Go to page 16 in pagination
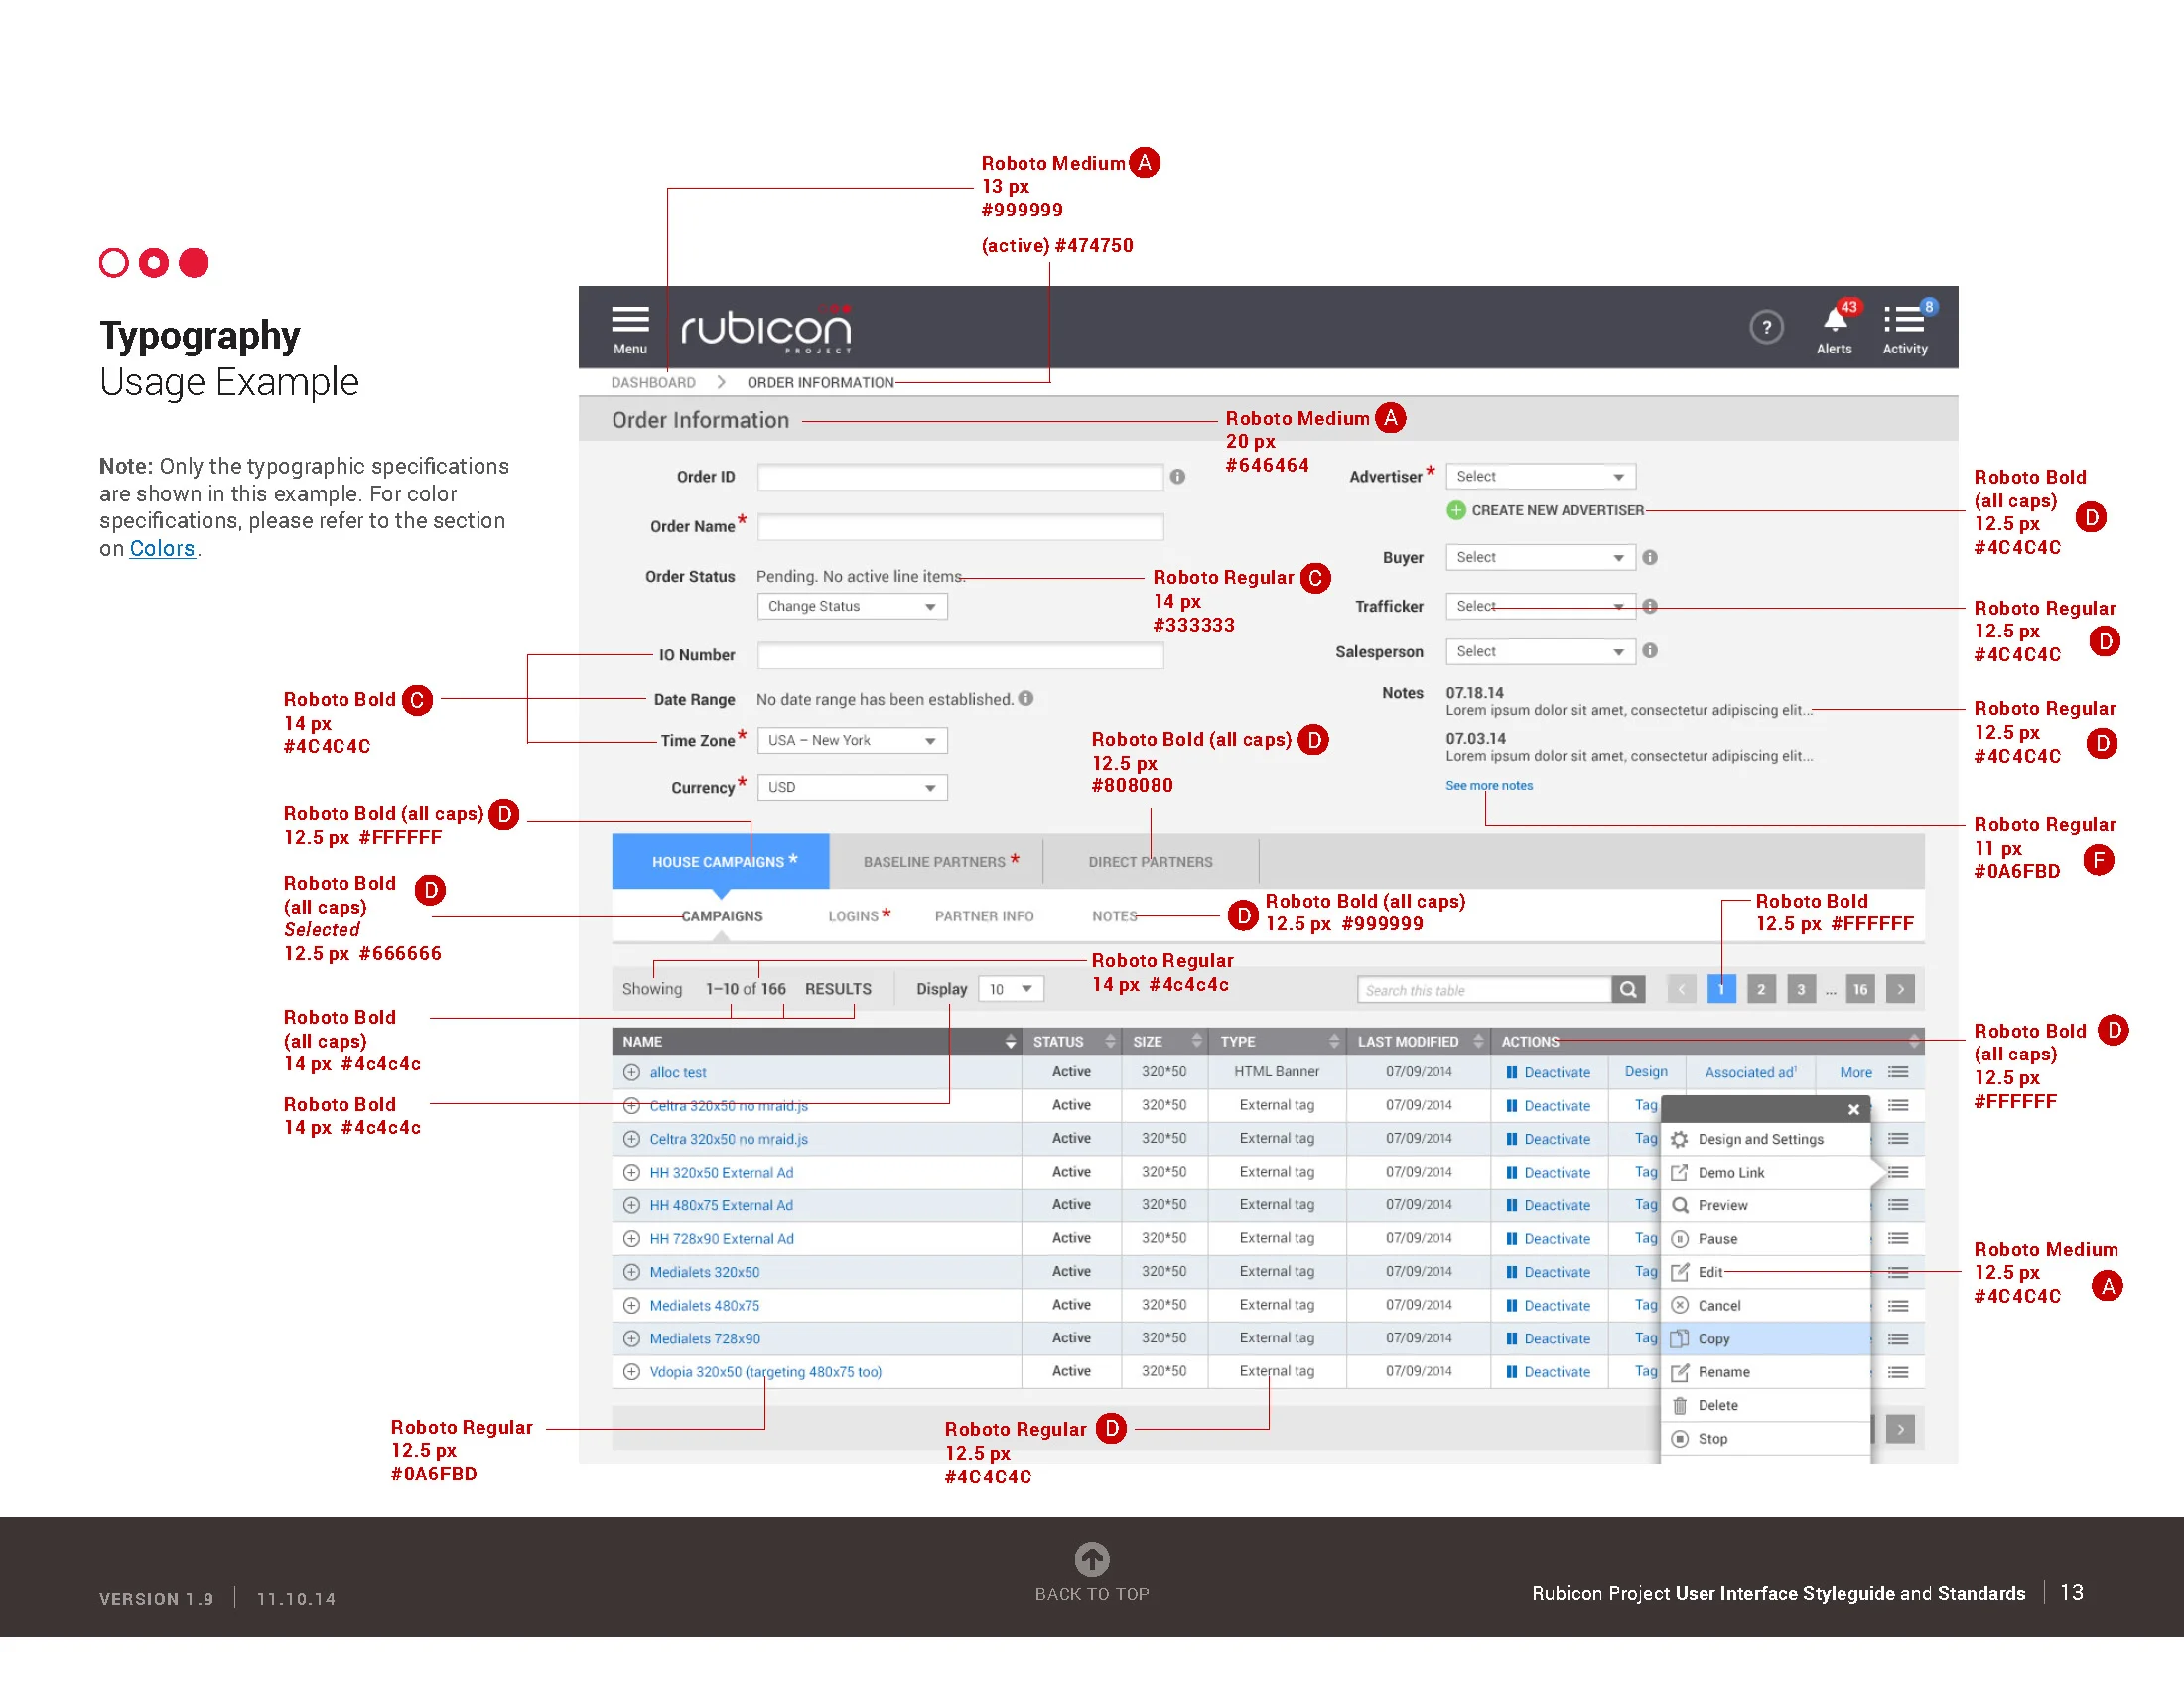2184x1688 pixels. pos(1860,990)
